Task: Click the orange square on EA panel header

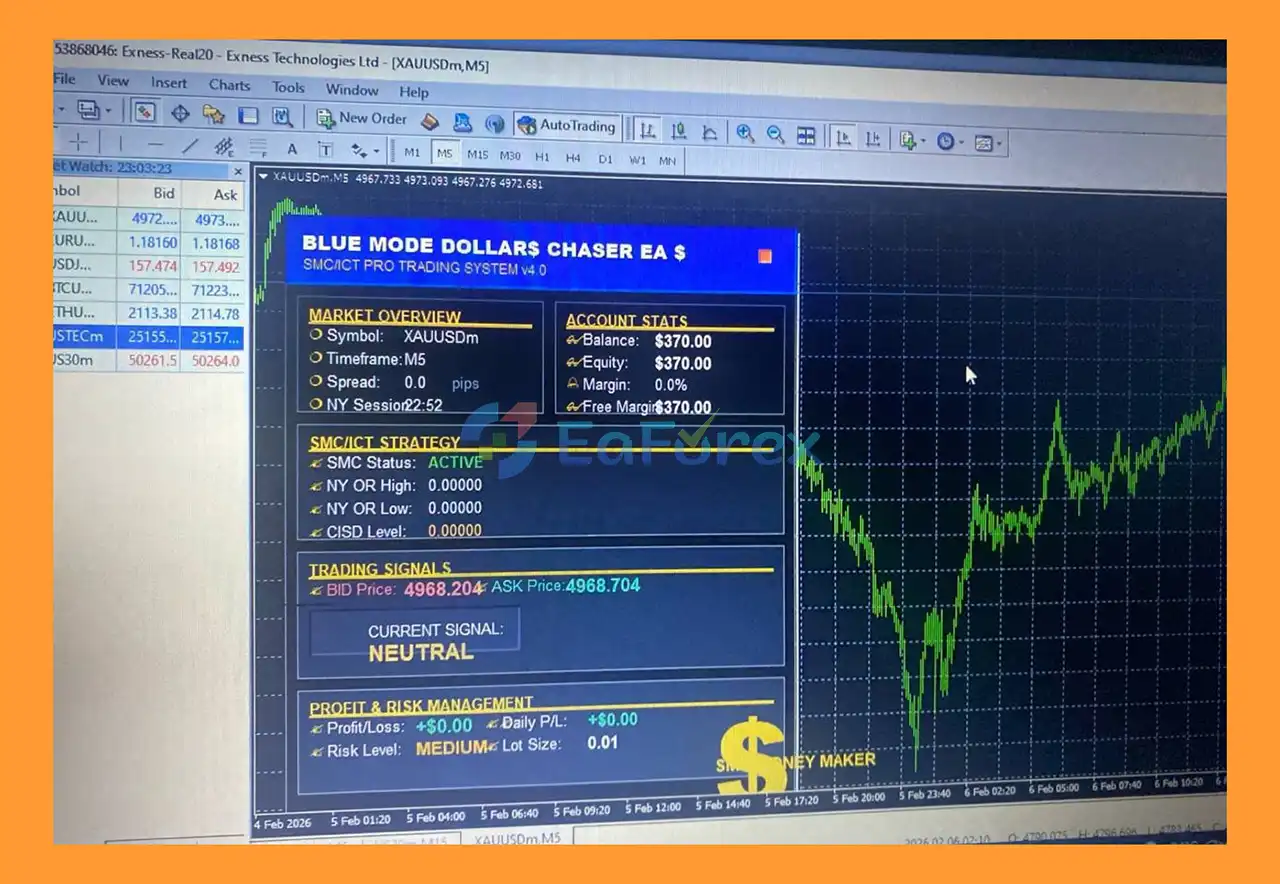Action: 765,256
